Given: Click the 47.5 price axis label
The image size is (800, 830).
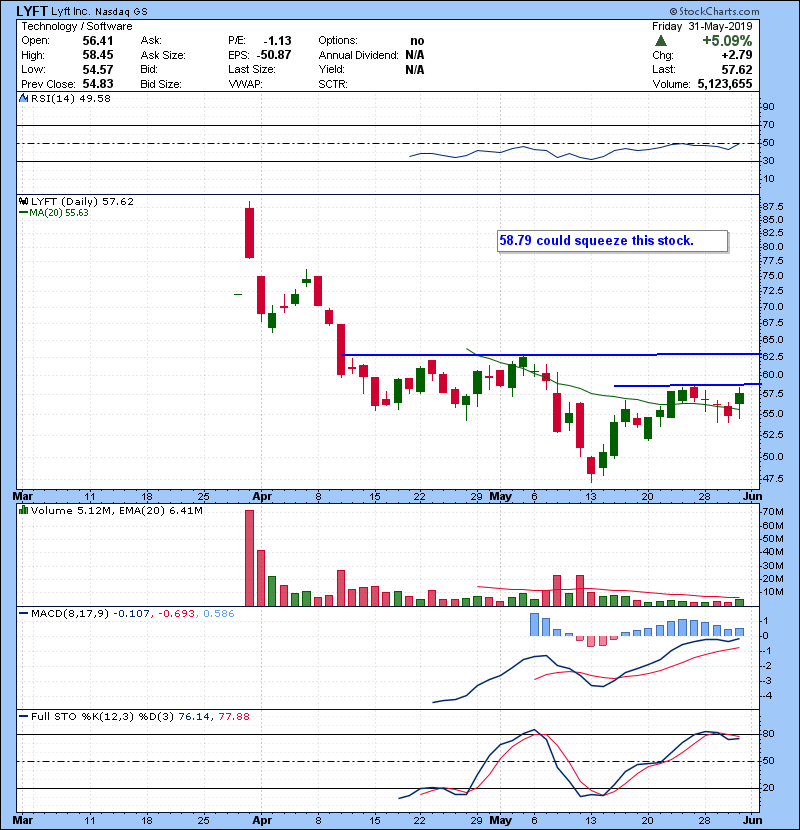Looking at the screenshot, I should [x=773, y=479].
